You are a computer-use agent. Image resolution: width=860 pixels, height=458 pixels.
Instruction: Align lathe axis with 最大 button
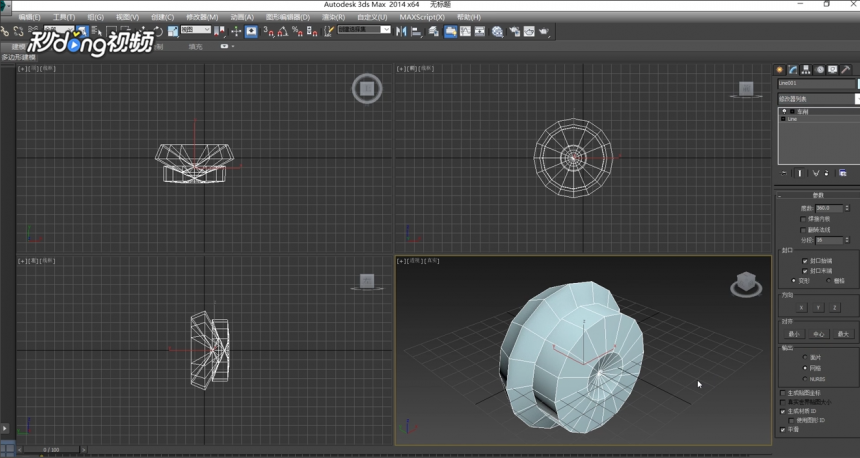[843, 334]
